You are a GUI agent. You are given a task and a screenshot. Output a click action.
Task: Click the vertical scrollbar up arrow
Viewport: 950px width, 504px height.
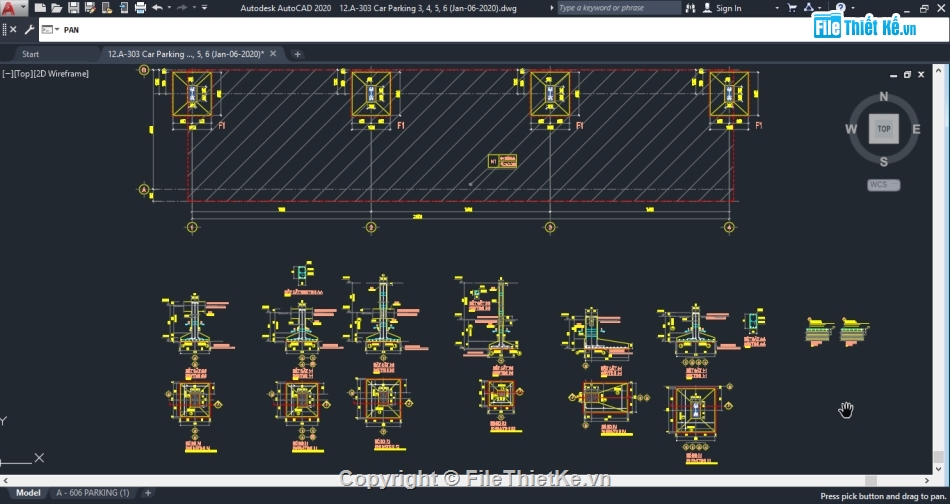click(x=938, y=69)
